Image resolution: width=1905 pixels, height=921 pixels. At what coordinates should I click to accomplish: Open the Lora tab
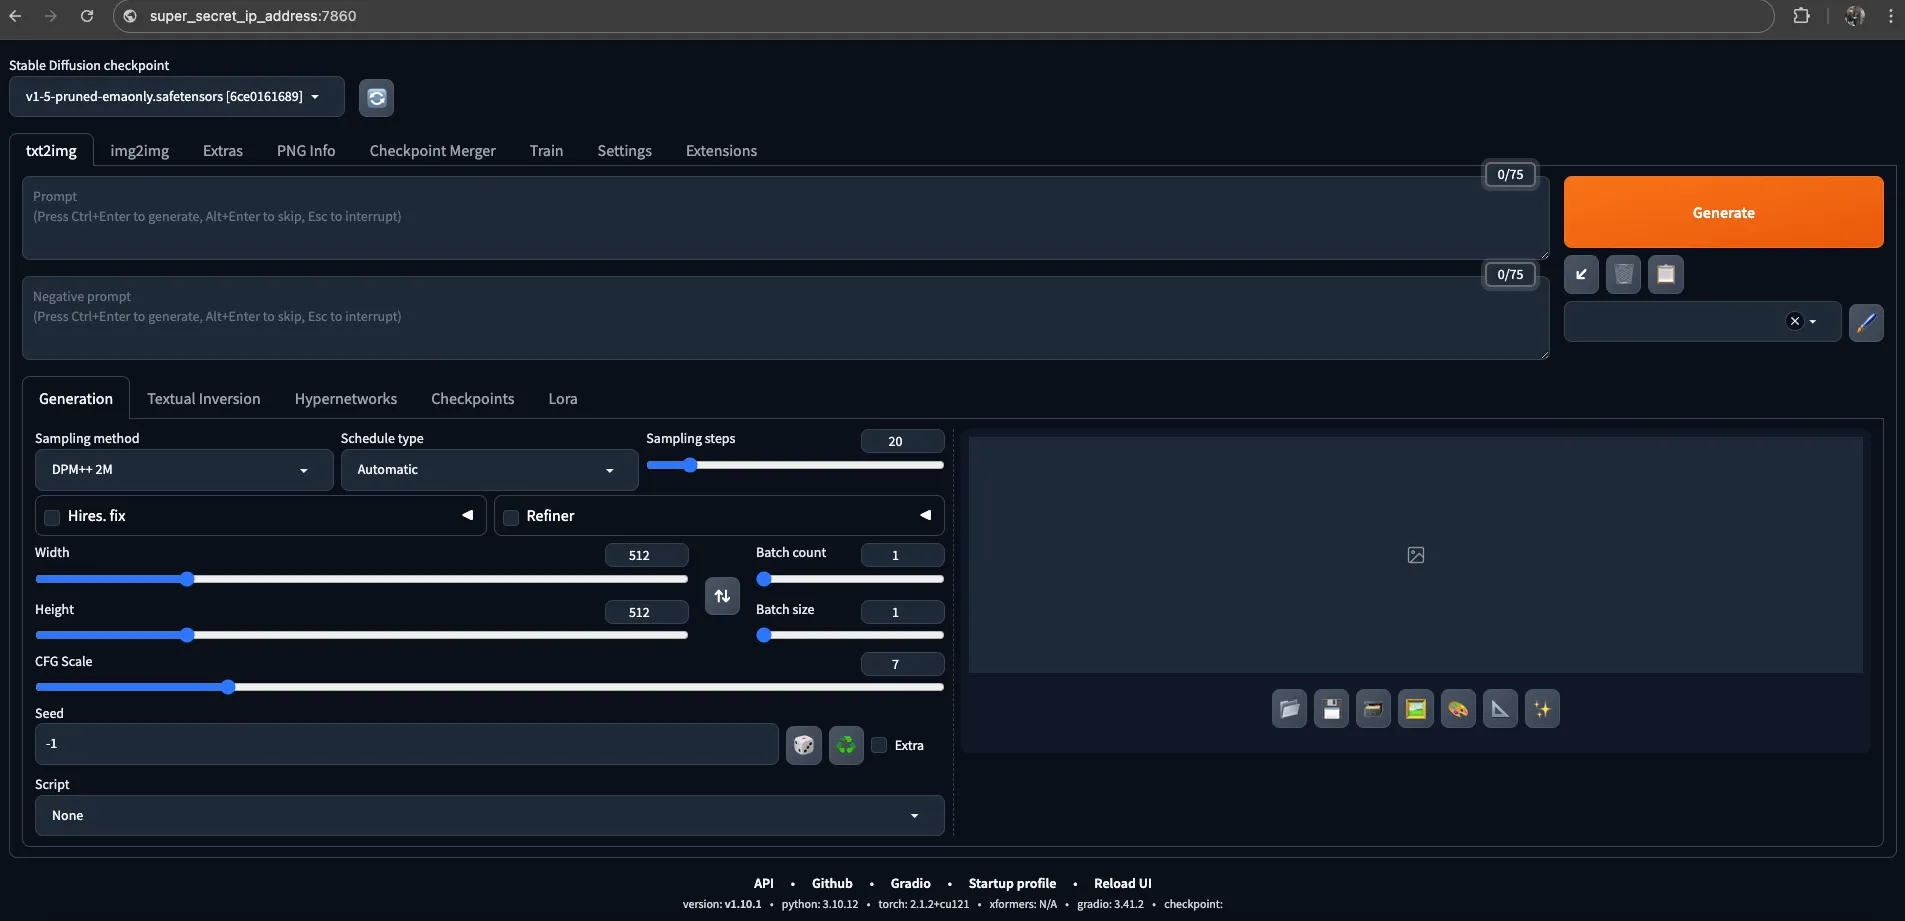[563, 398]
